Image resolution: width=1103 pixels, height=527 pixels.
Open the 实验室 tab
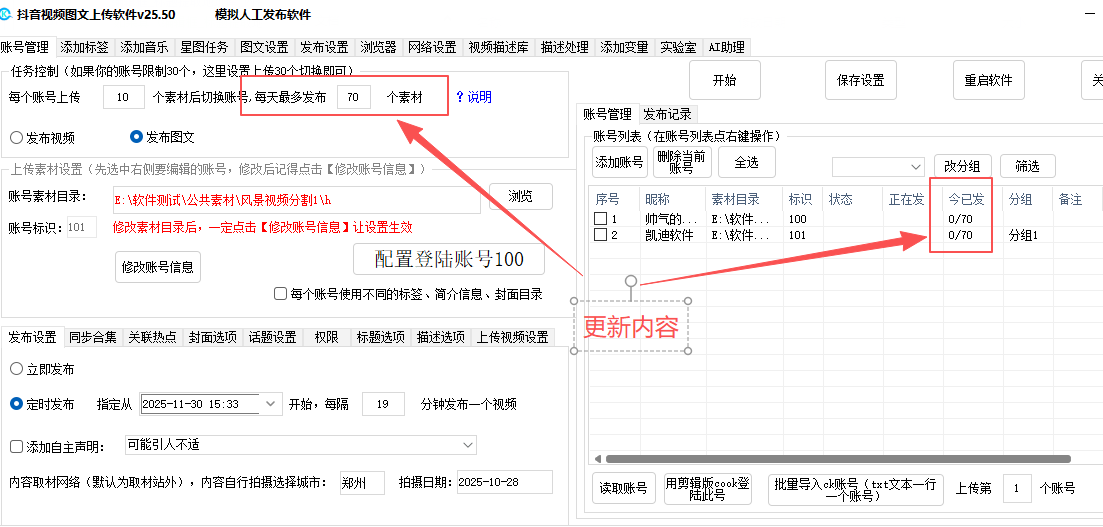tap(679, 47)
